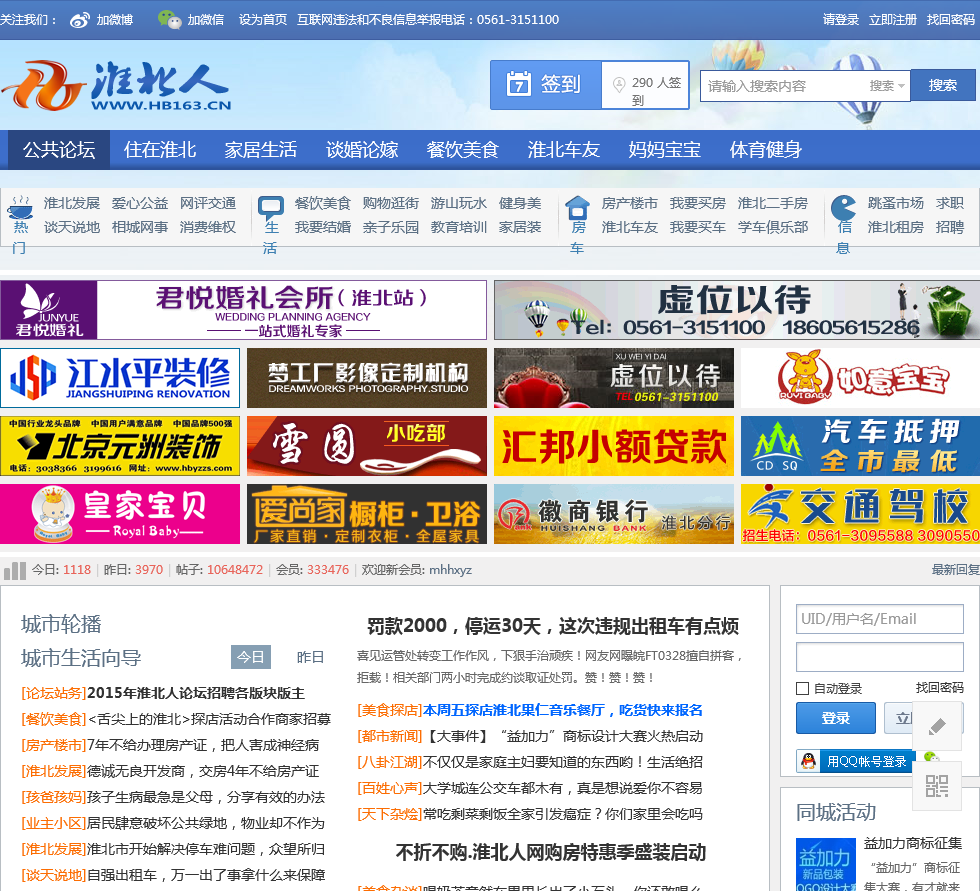Click the 设为首页 link
Viewport: 980px width, 891px height.
pos(262,20)
